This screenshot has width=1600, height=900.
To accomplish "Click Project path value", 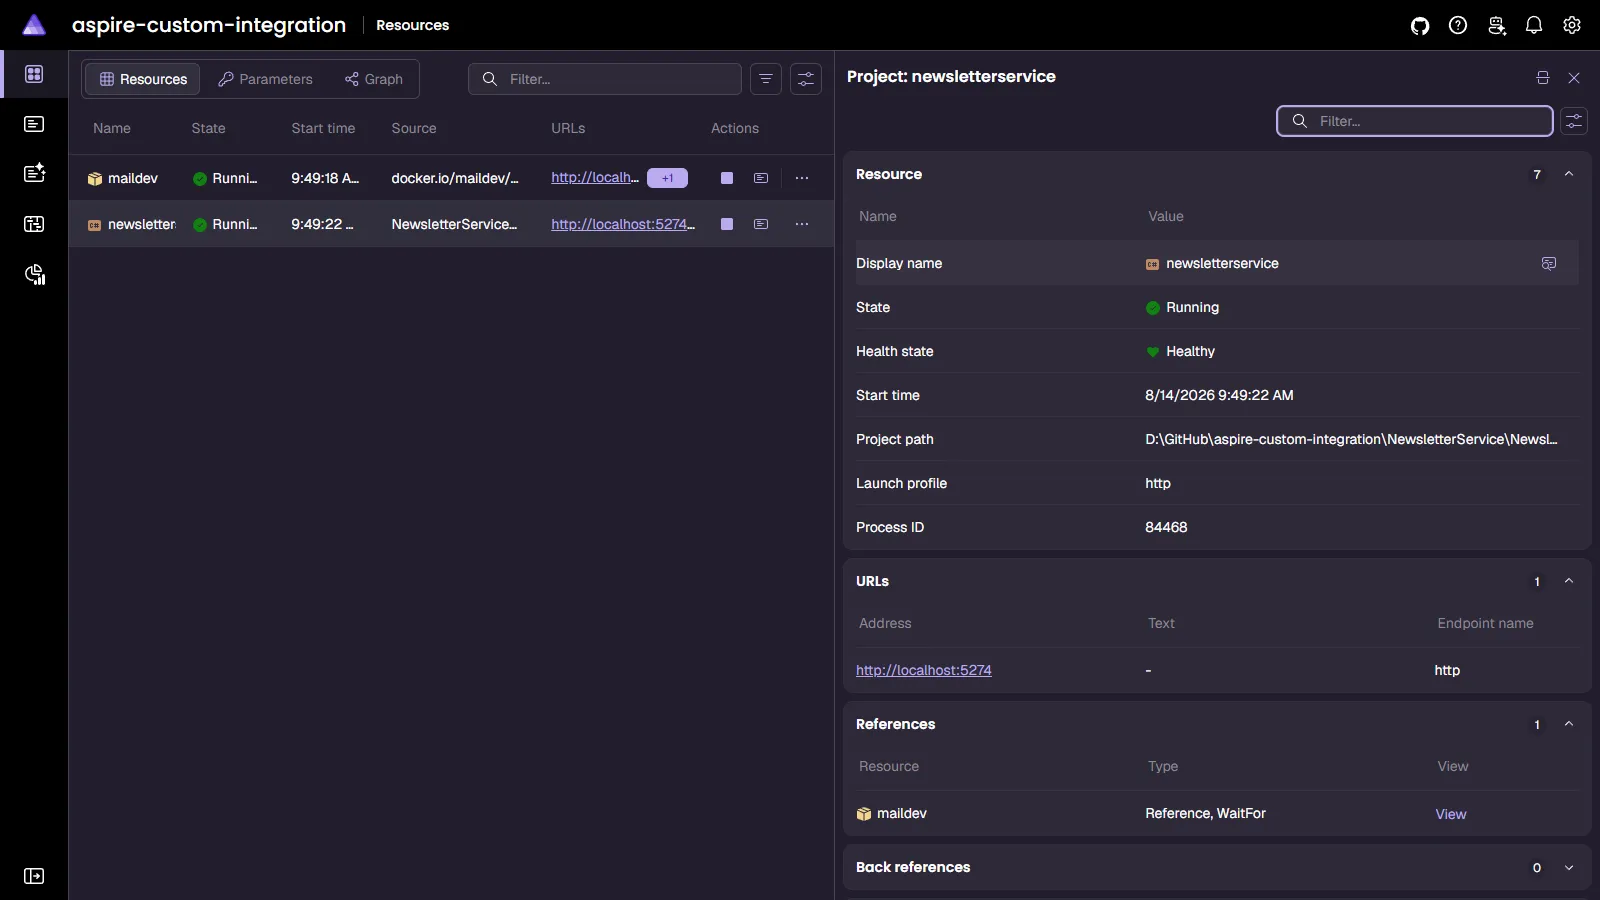I will click(x=1351, y=439).
